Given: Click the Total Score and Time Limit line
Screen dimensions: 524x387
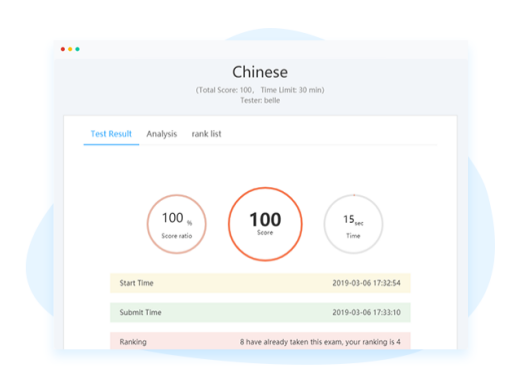Looking at the screenshot, I should (x=260, y=90).
